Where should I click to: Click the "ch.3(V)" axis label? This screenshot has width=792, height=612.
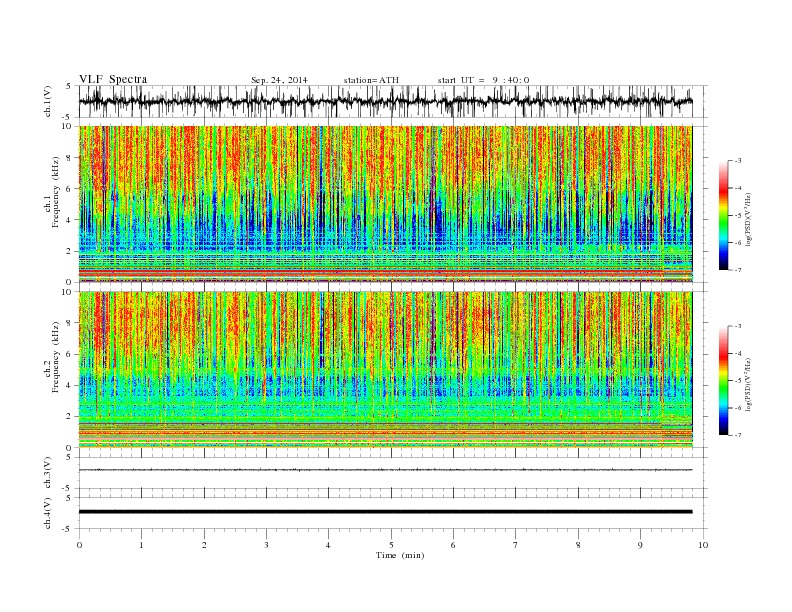[x=48, y=473]
